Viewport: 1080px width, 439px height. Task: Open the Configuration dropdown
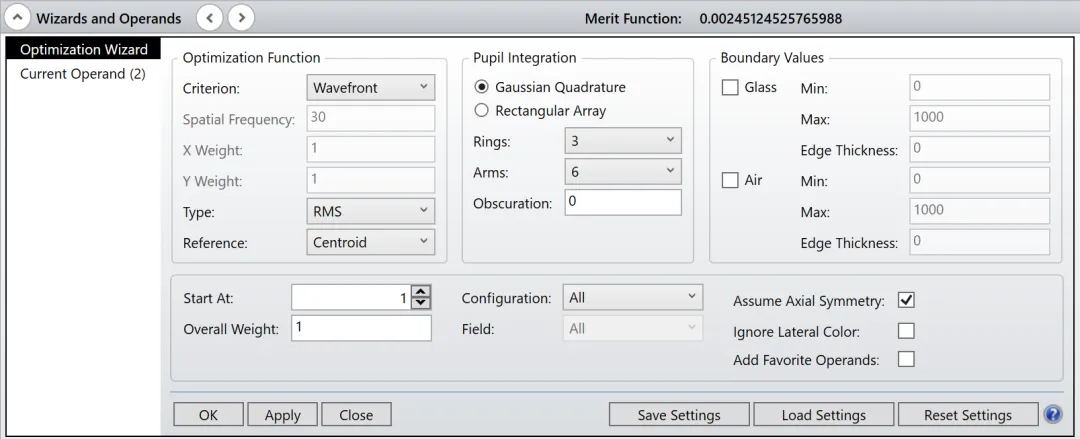[x=632, y=298]
